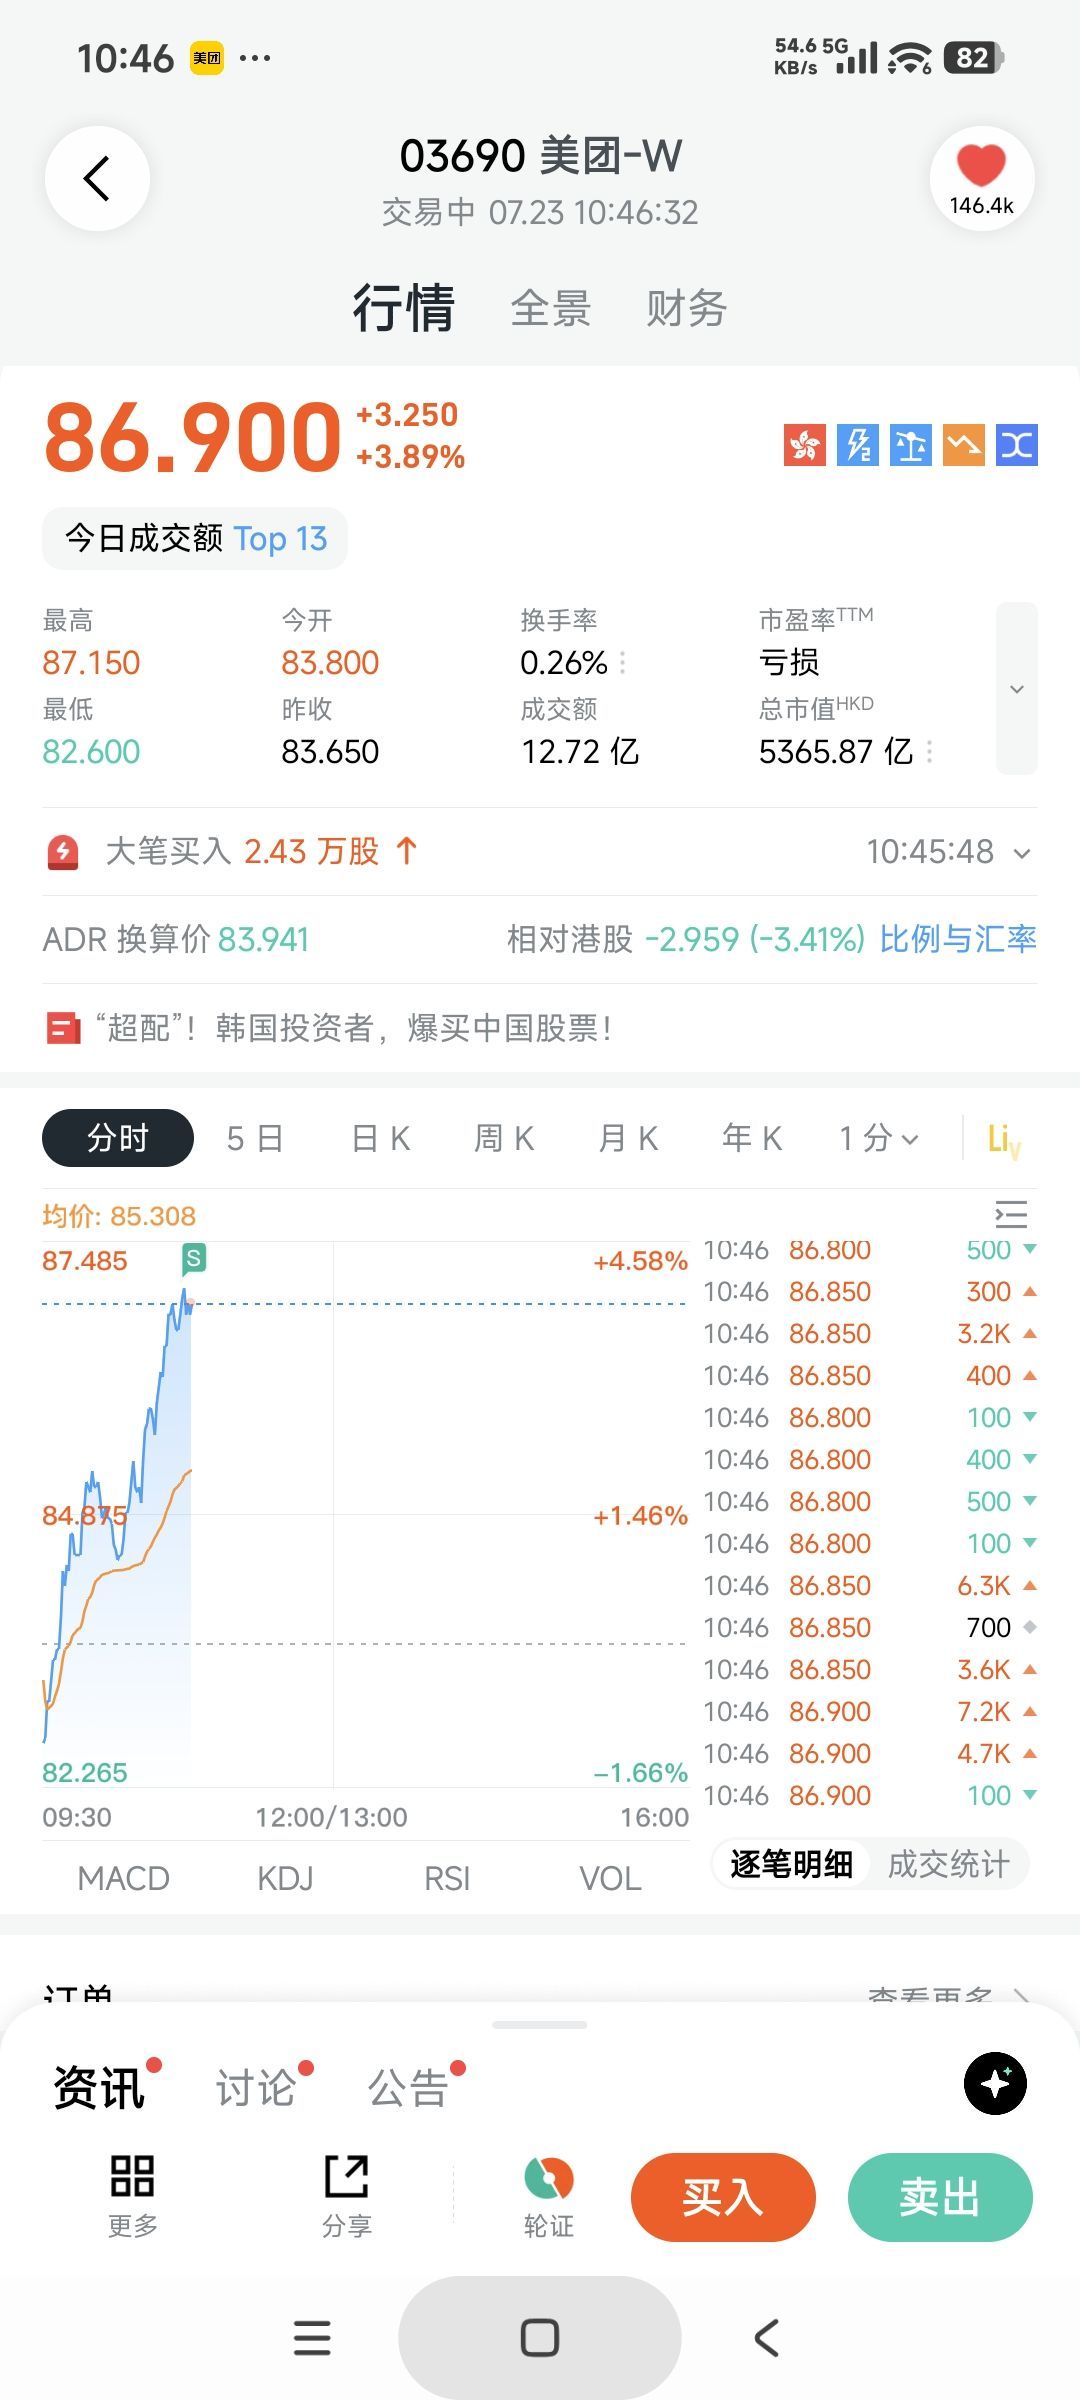This screenshot has height=2400, width=1080.
Task: Select 年K chart period
Action: pos(752,1138)
